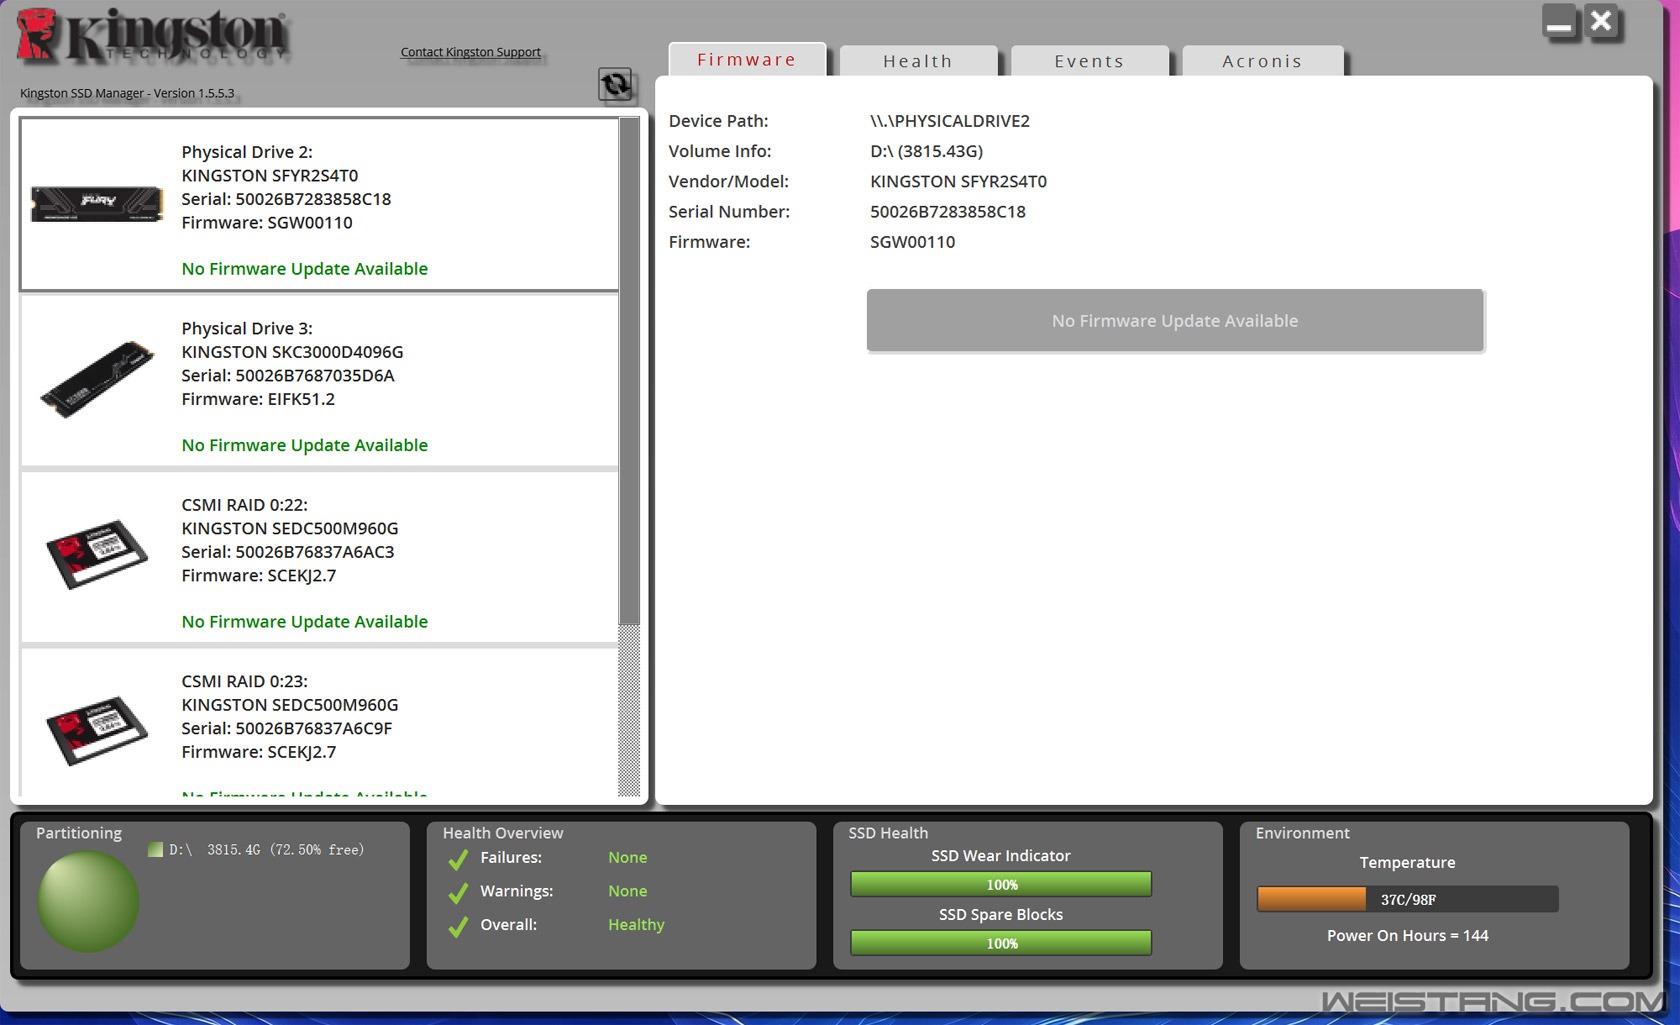Viewport: 1680px width, 1025px height.
Task: Click Serial 50026B7283858C18 in drive list
Action: [x=286, y=199]
